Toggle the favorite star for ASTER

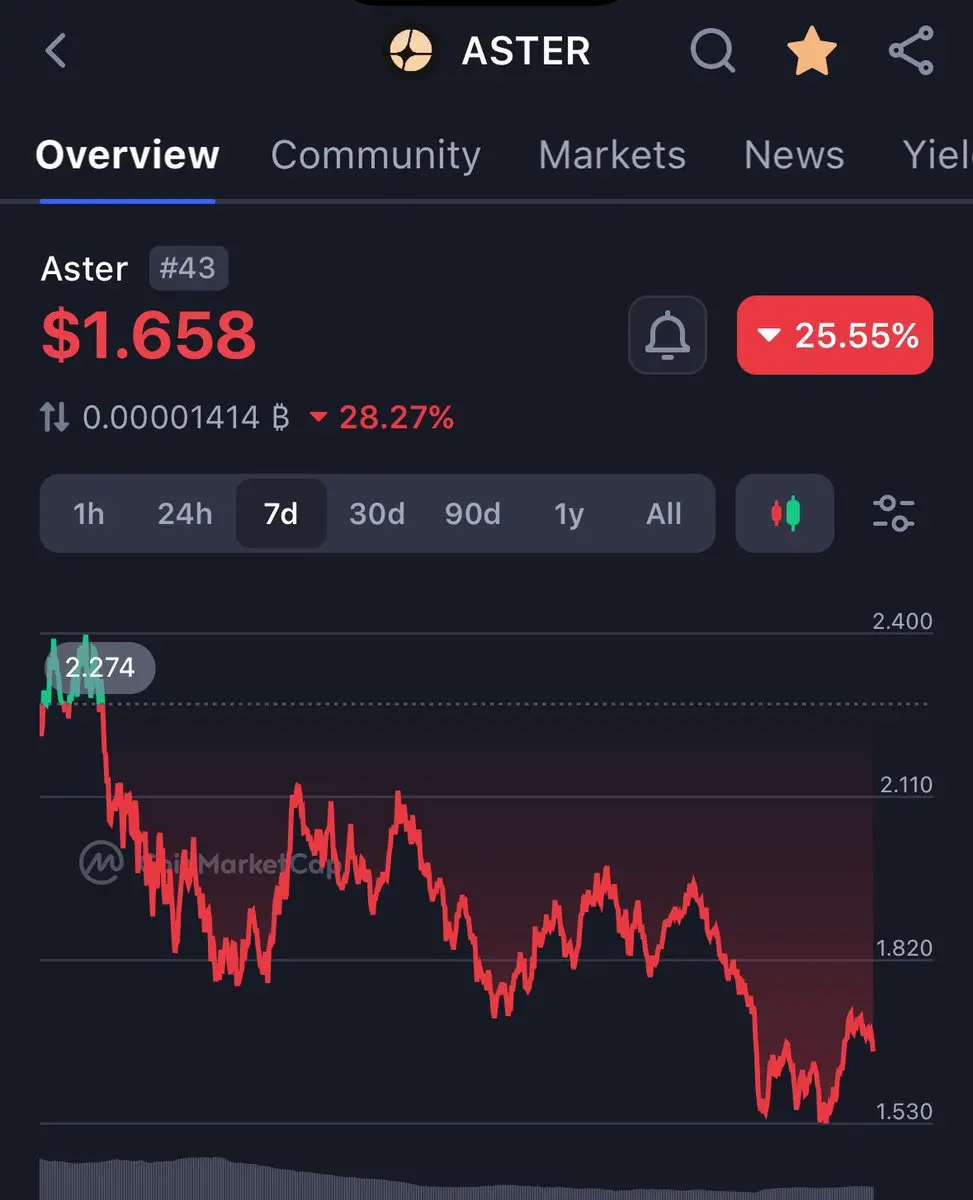811,50
